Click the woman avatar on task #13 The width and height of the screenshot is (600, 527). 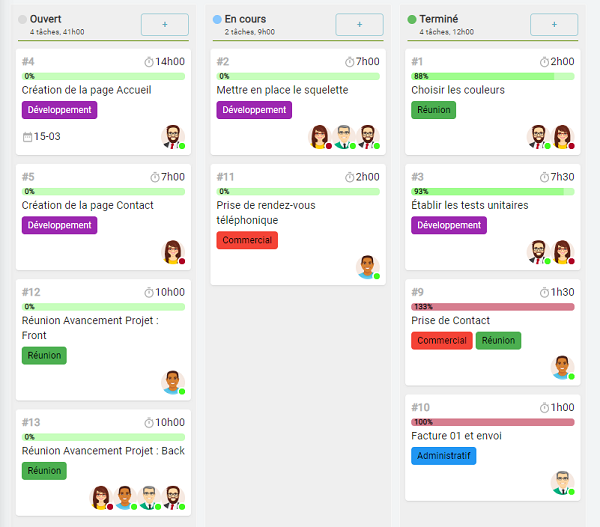click(101, 498)
